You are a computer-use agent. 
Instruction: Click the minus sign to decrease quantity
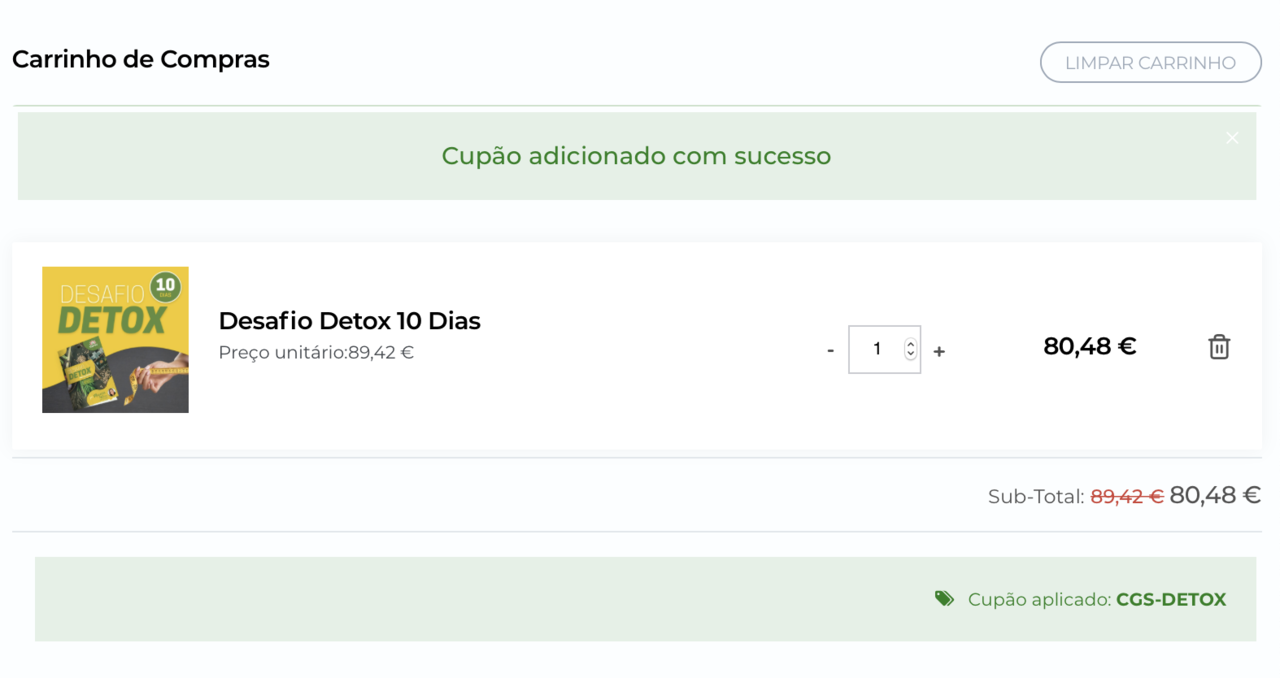coord(830,349)
